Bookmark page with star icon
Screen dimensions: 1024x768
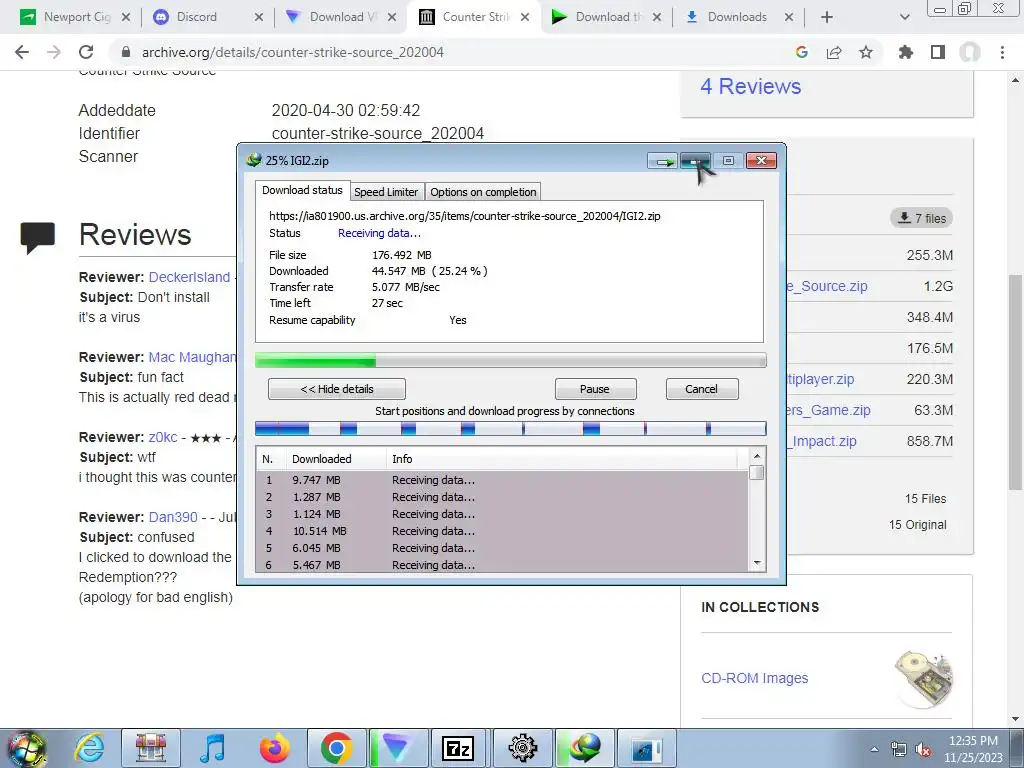[x=866, y=52]
